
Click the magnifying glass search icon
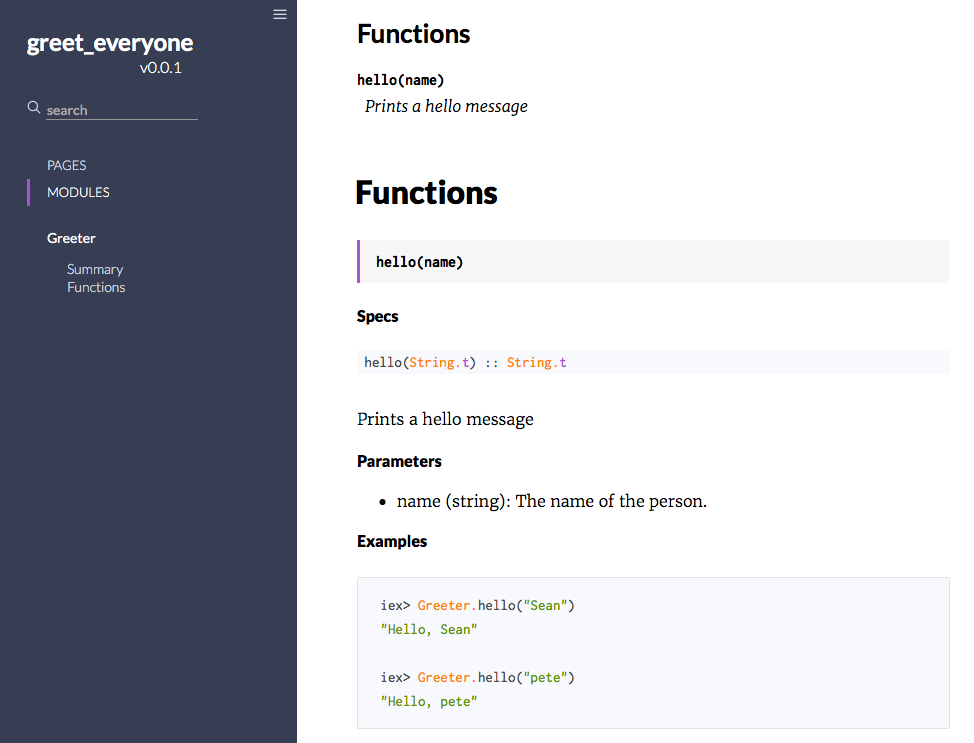pos(34,108)
